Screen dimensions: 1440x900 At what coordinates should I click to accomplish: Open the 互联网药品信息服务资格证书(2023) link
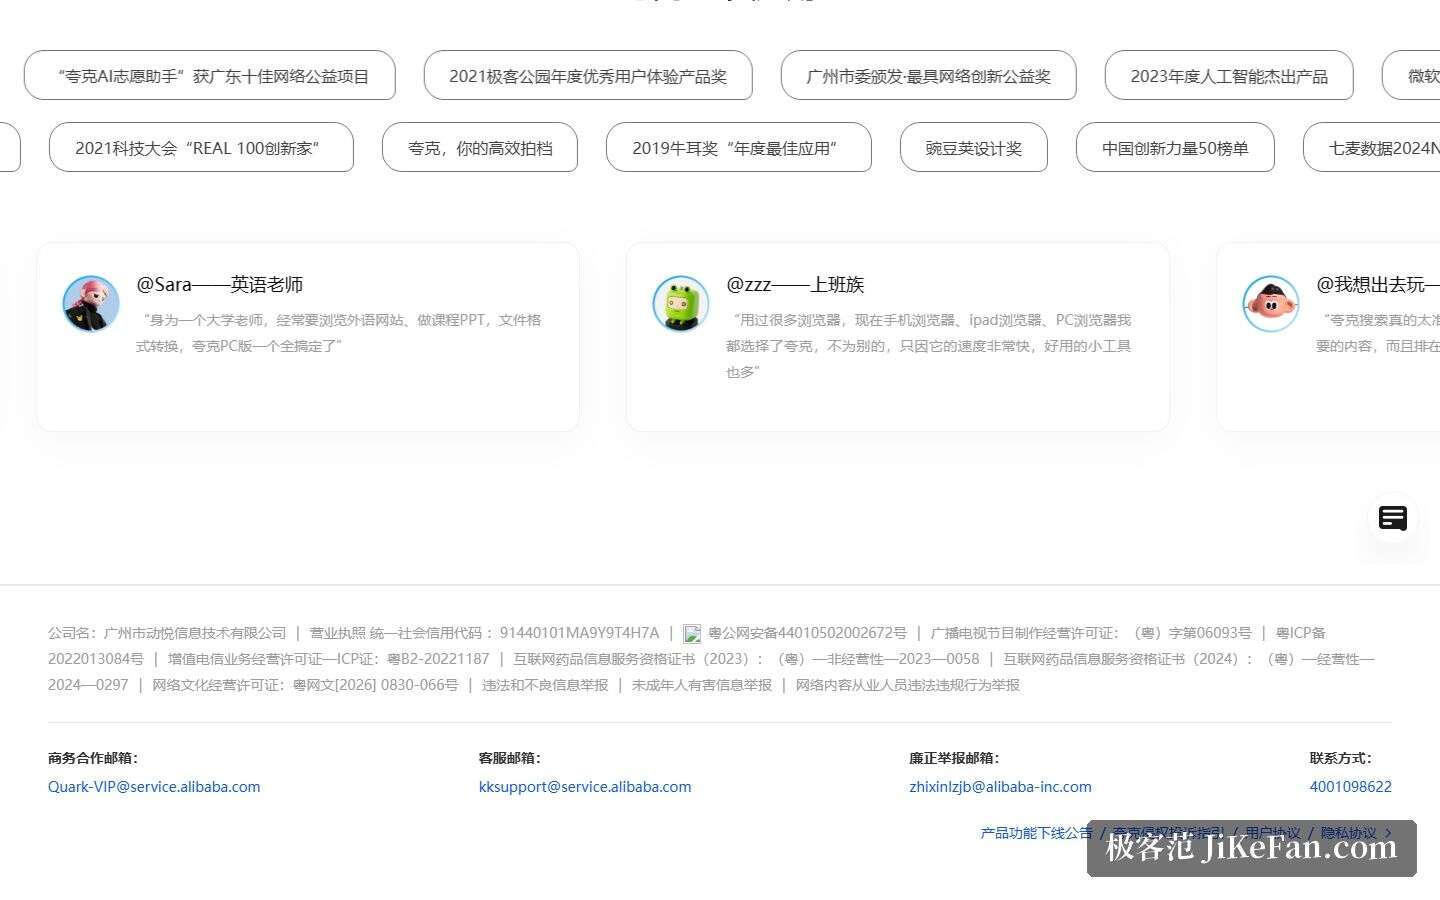pos(747,659)
